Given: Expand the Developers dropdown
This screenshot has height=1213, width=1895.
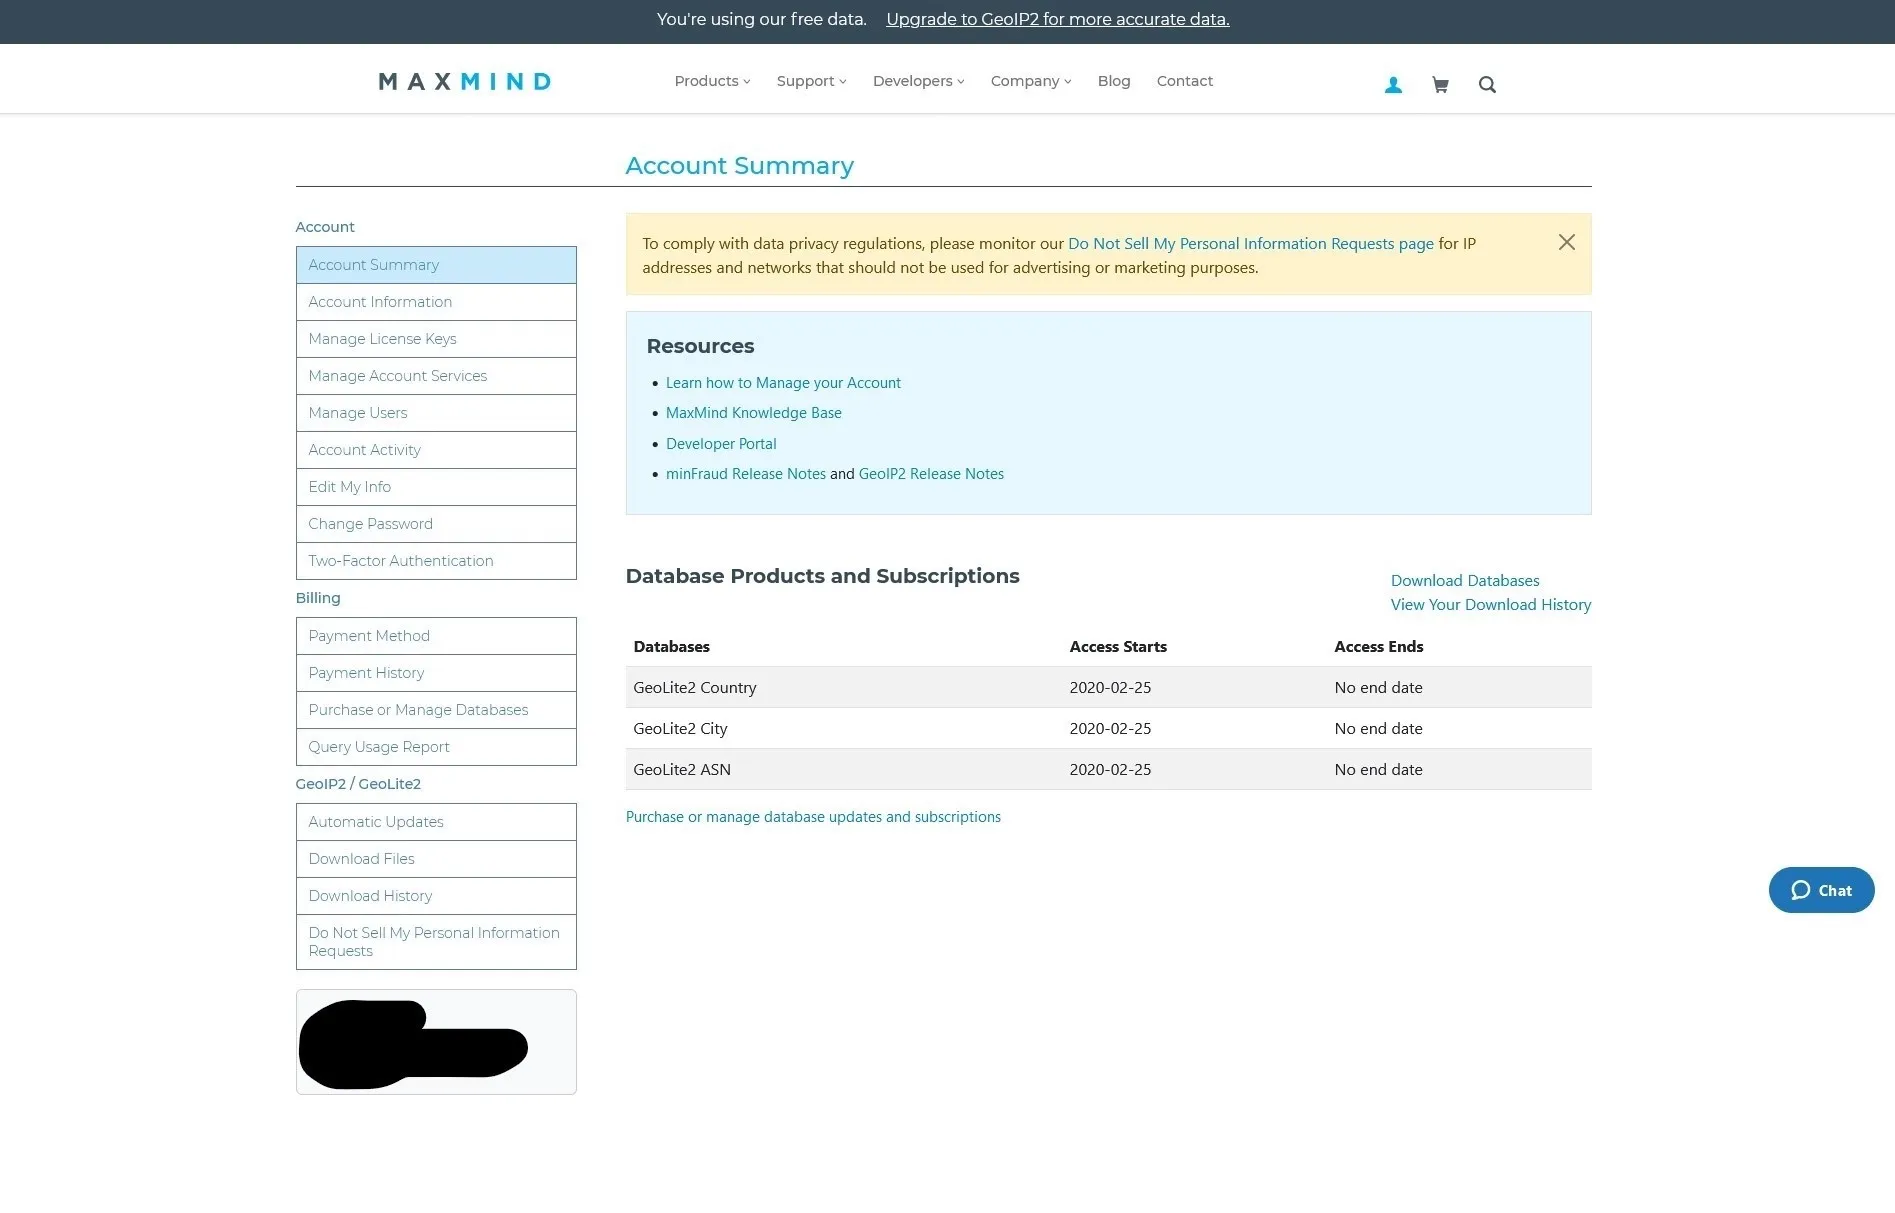Looking at the screenshot, I should tap(917, 81).
